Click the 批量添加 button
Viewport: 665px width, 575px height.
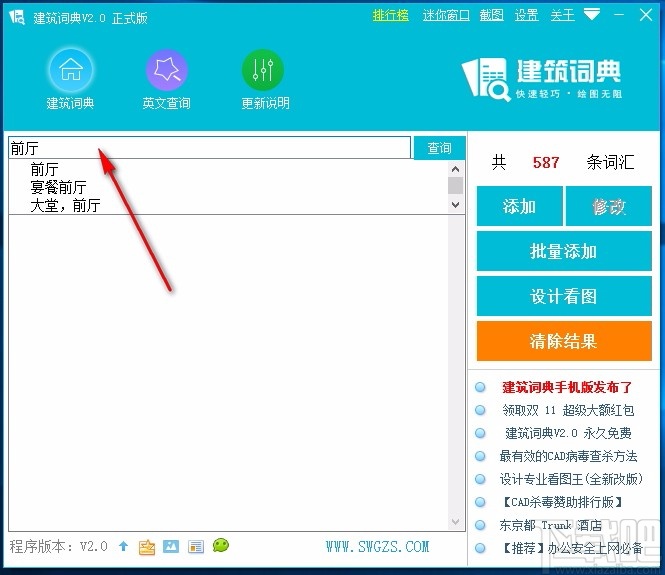[564, 251]
